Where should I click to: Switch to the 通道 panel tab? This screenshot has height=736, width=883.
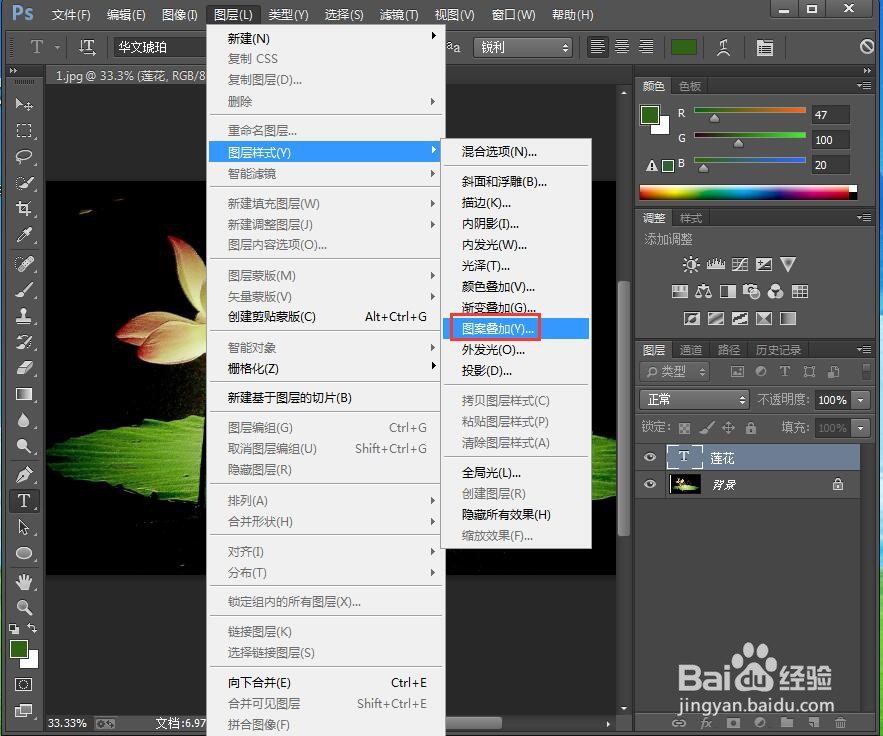tap(691, 350)
